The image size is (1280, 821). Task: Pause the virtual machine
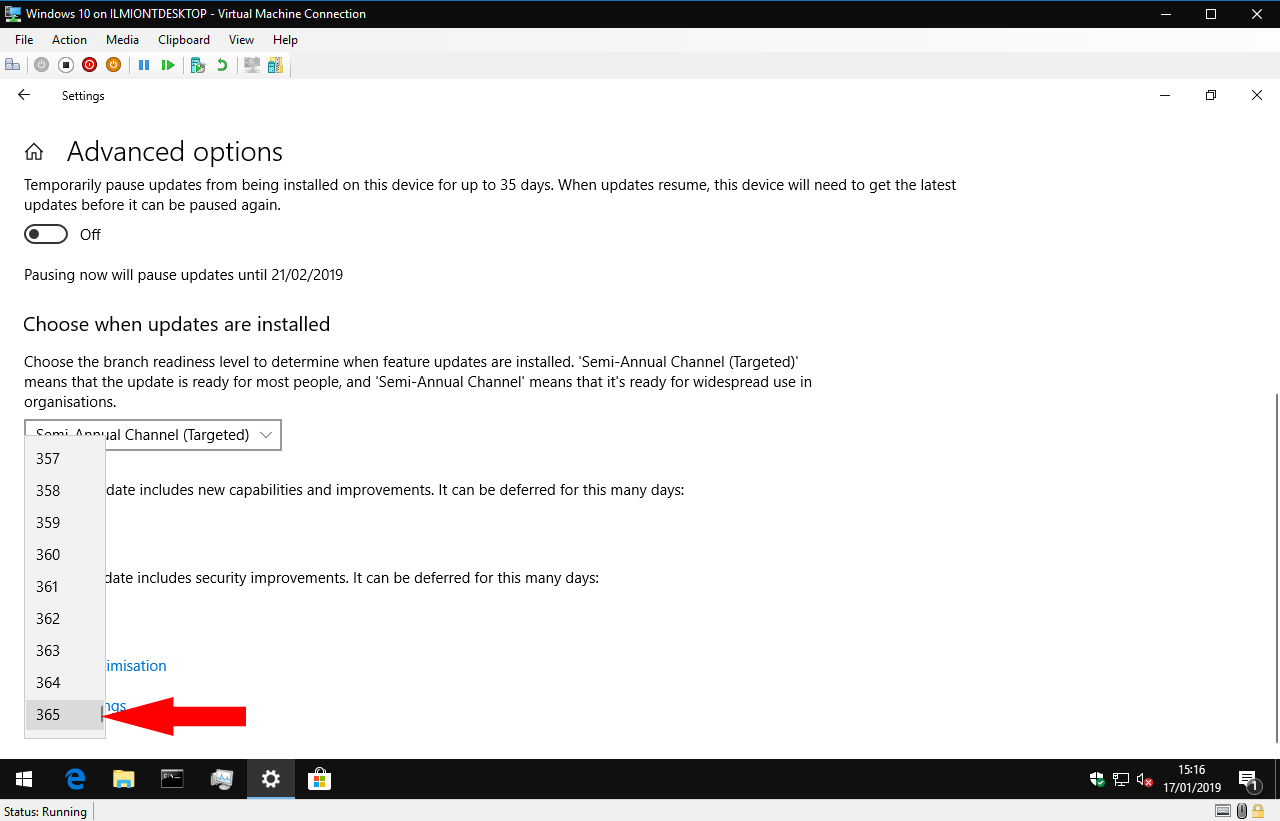(144, 64)
